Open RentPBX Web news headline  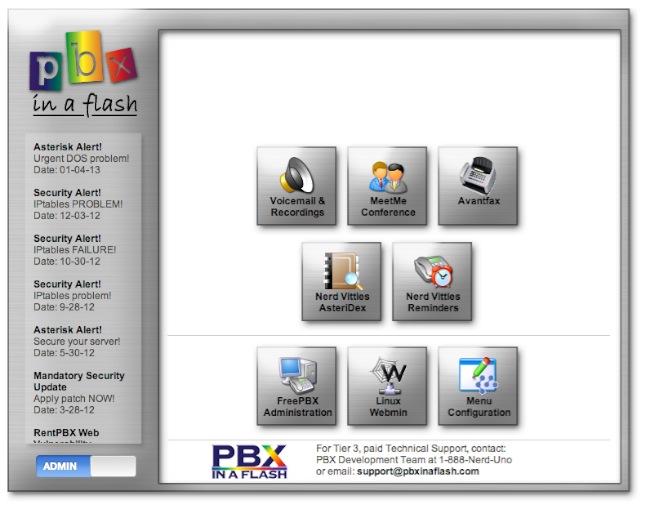[66, 433]
